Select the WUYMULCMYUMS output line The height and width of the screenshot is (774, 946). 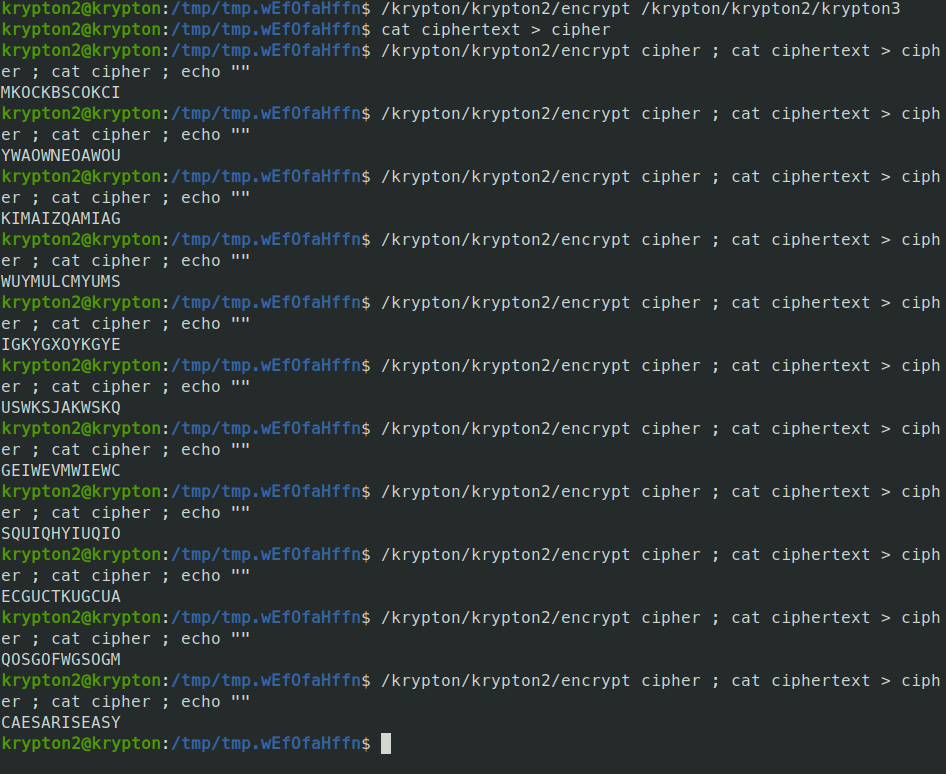(61, 281)
